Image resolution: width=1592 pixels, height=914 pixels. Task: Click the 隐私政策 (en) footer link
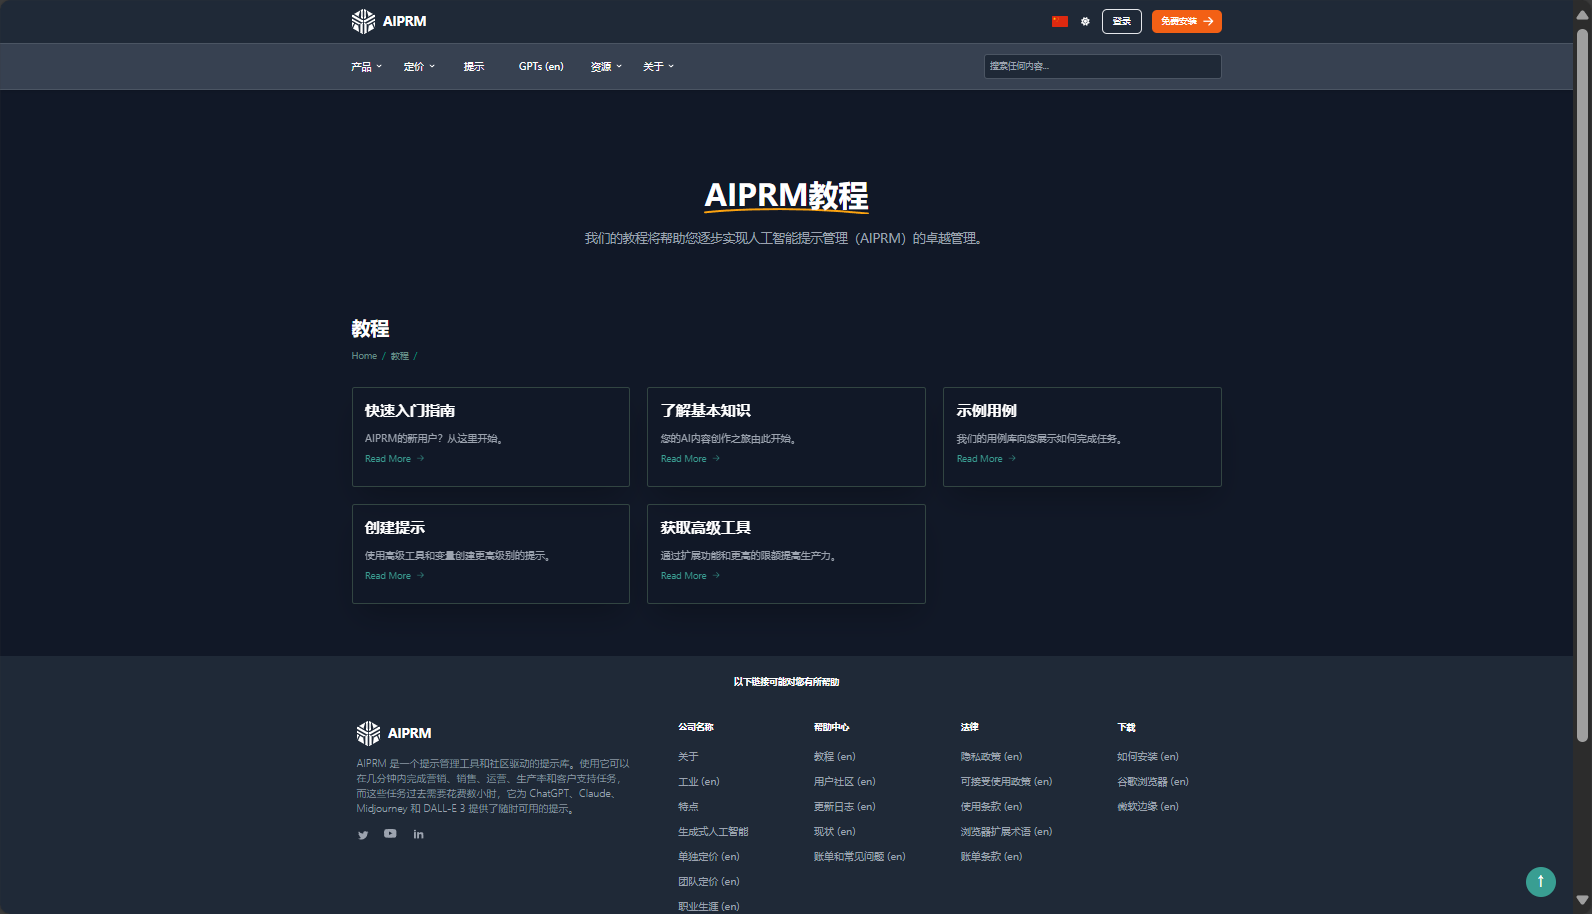[x=992, y=757]
